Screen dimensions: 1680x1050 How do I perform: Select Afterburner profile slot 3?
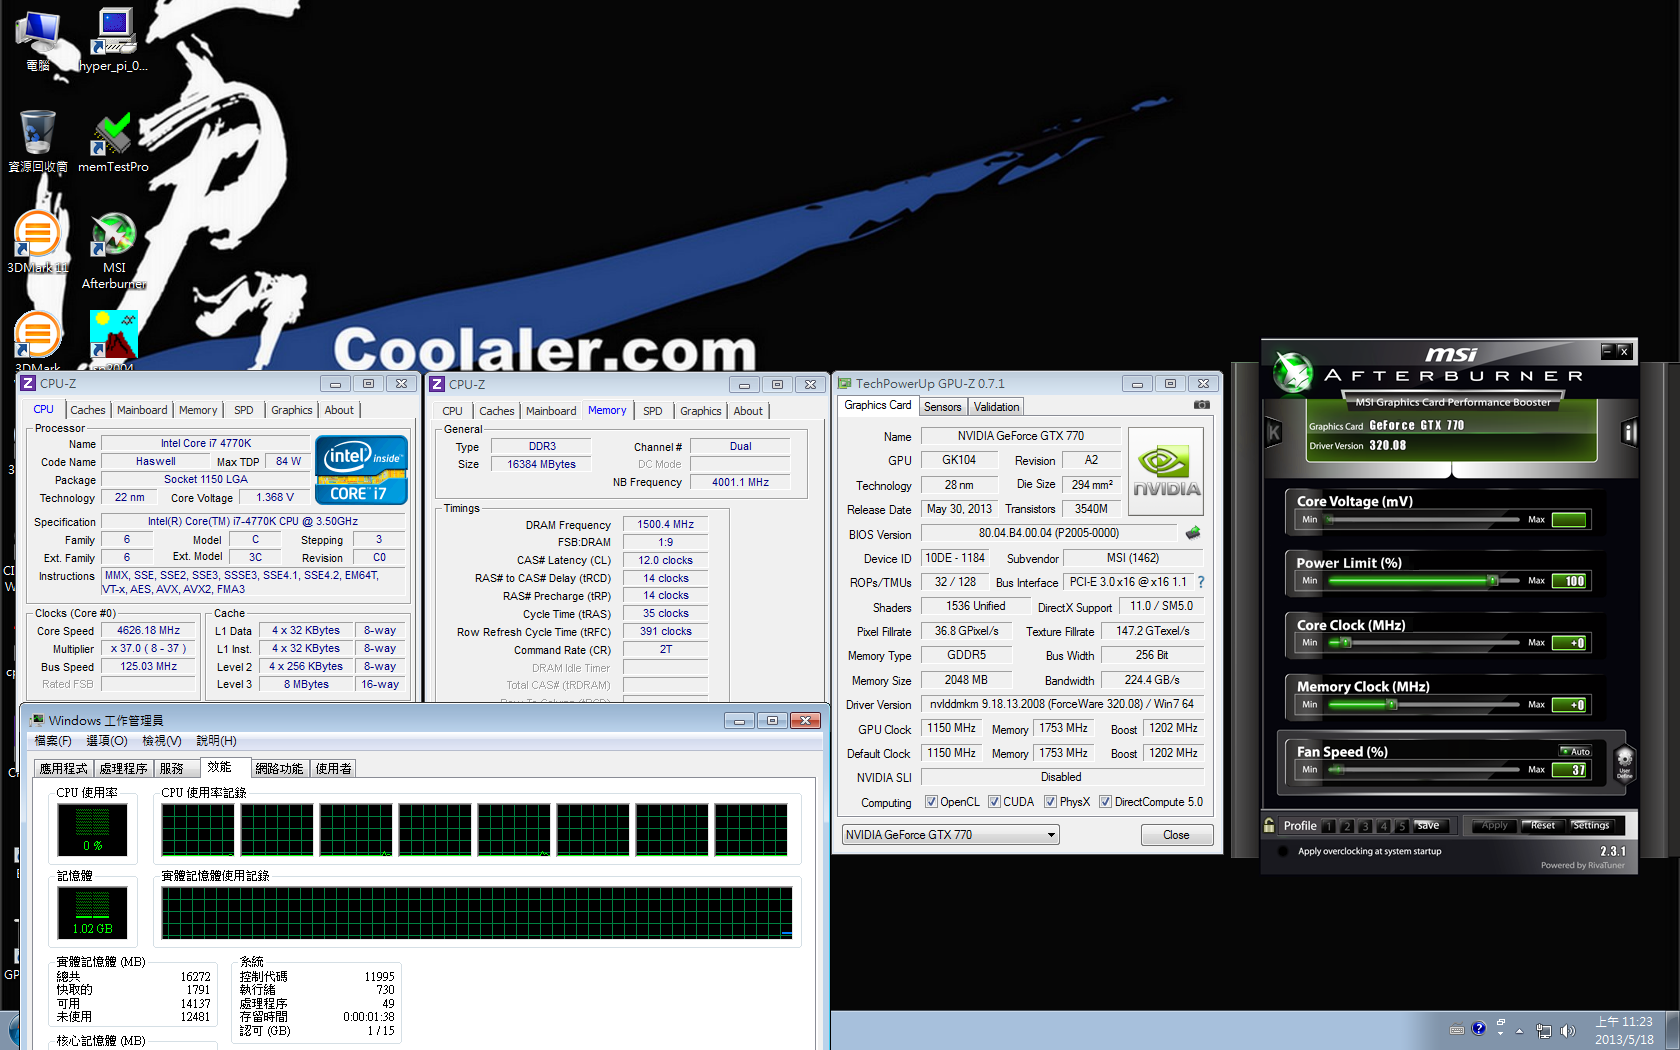coord(1365,826)
